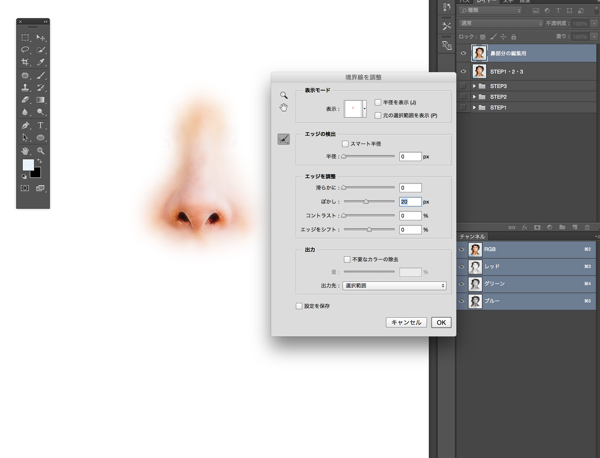Select the Red channel row
The height and width of the screenshot is (458, 600).
pyautogui.click(x=527, y=267)
